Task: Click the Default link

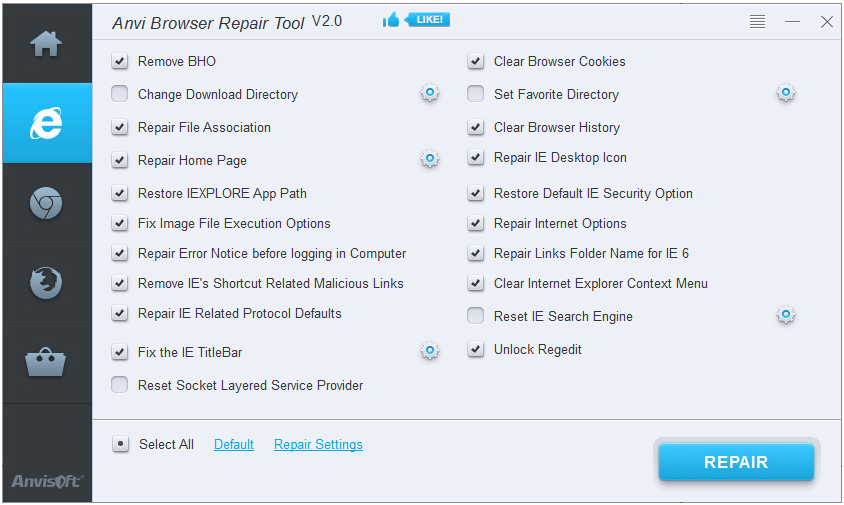Action: pyautogui.click(x=234, y=445)
